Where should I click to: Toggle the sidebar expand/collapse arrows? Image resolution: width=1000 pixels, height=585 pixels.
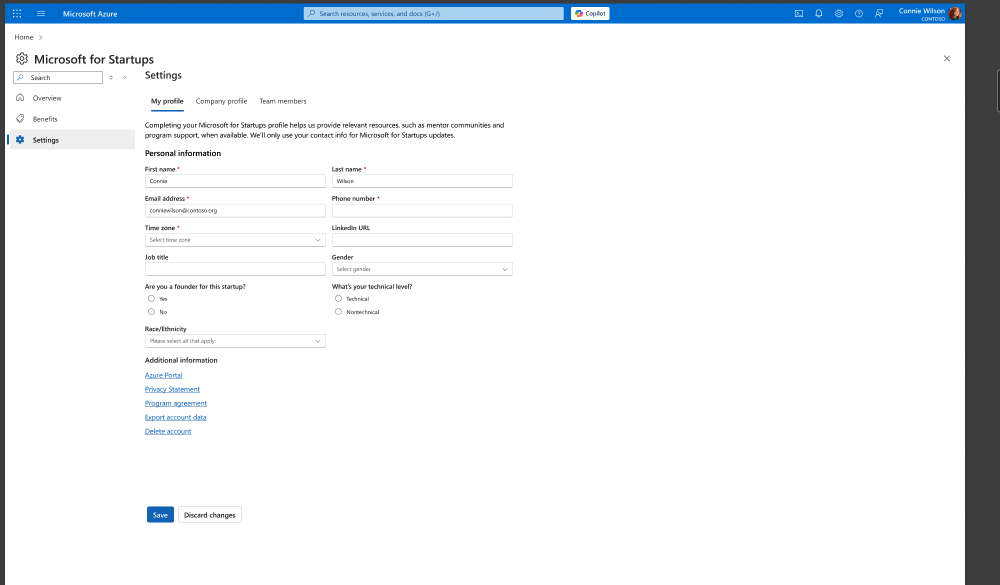click(111, 78)
